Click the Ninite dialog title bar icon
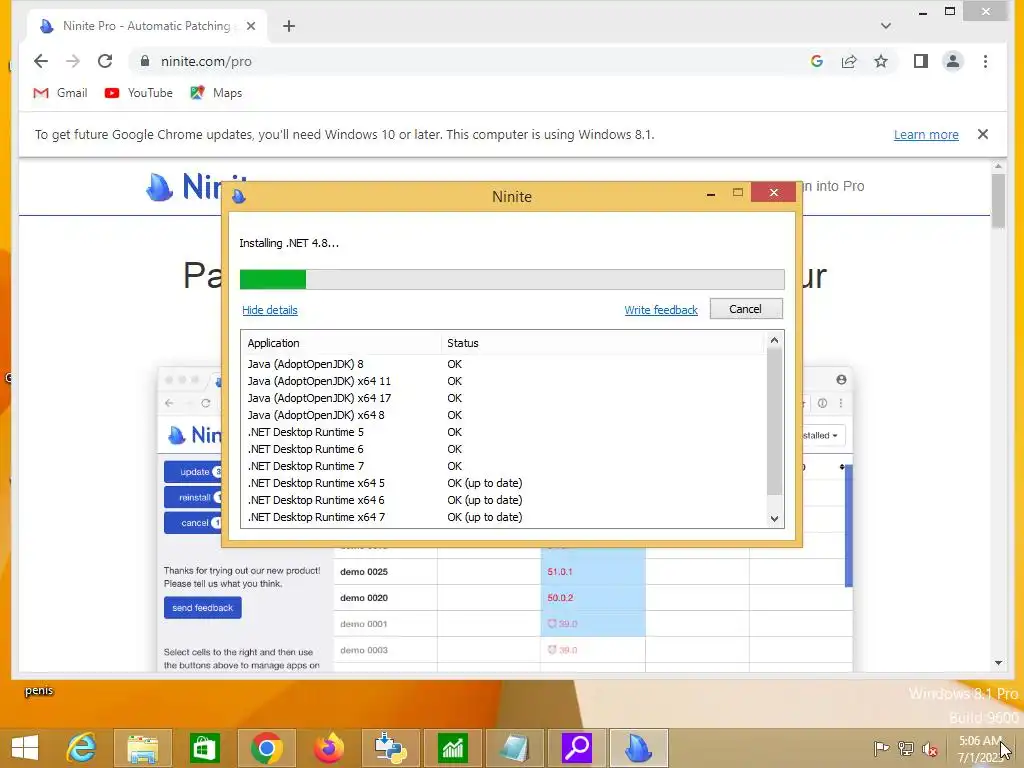This screenshot has width=1024, height=768. pos(238,196)
